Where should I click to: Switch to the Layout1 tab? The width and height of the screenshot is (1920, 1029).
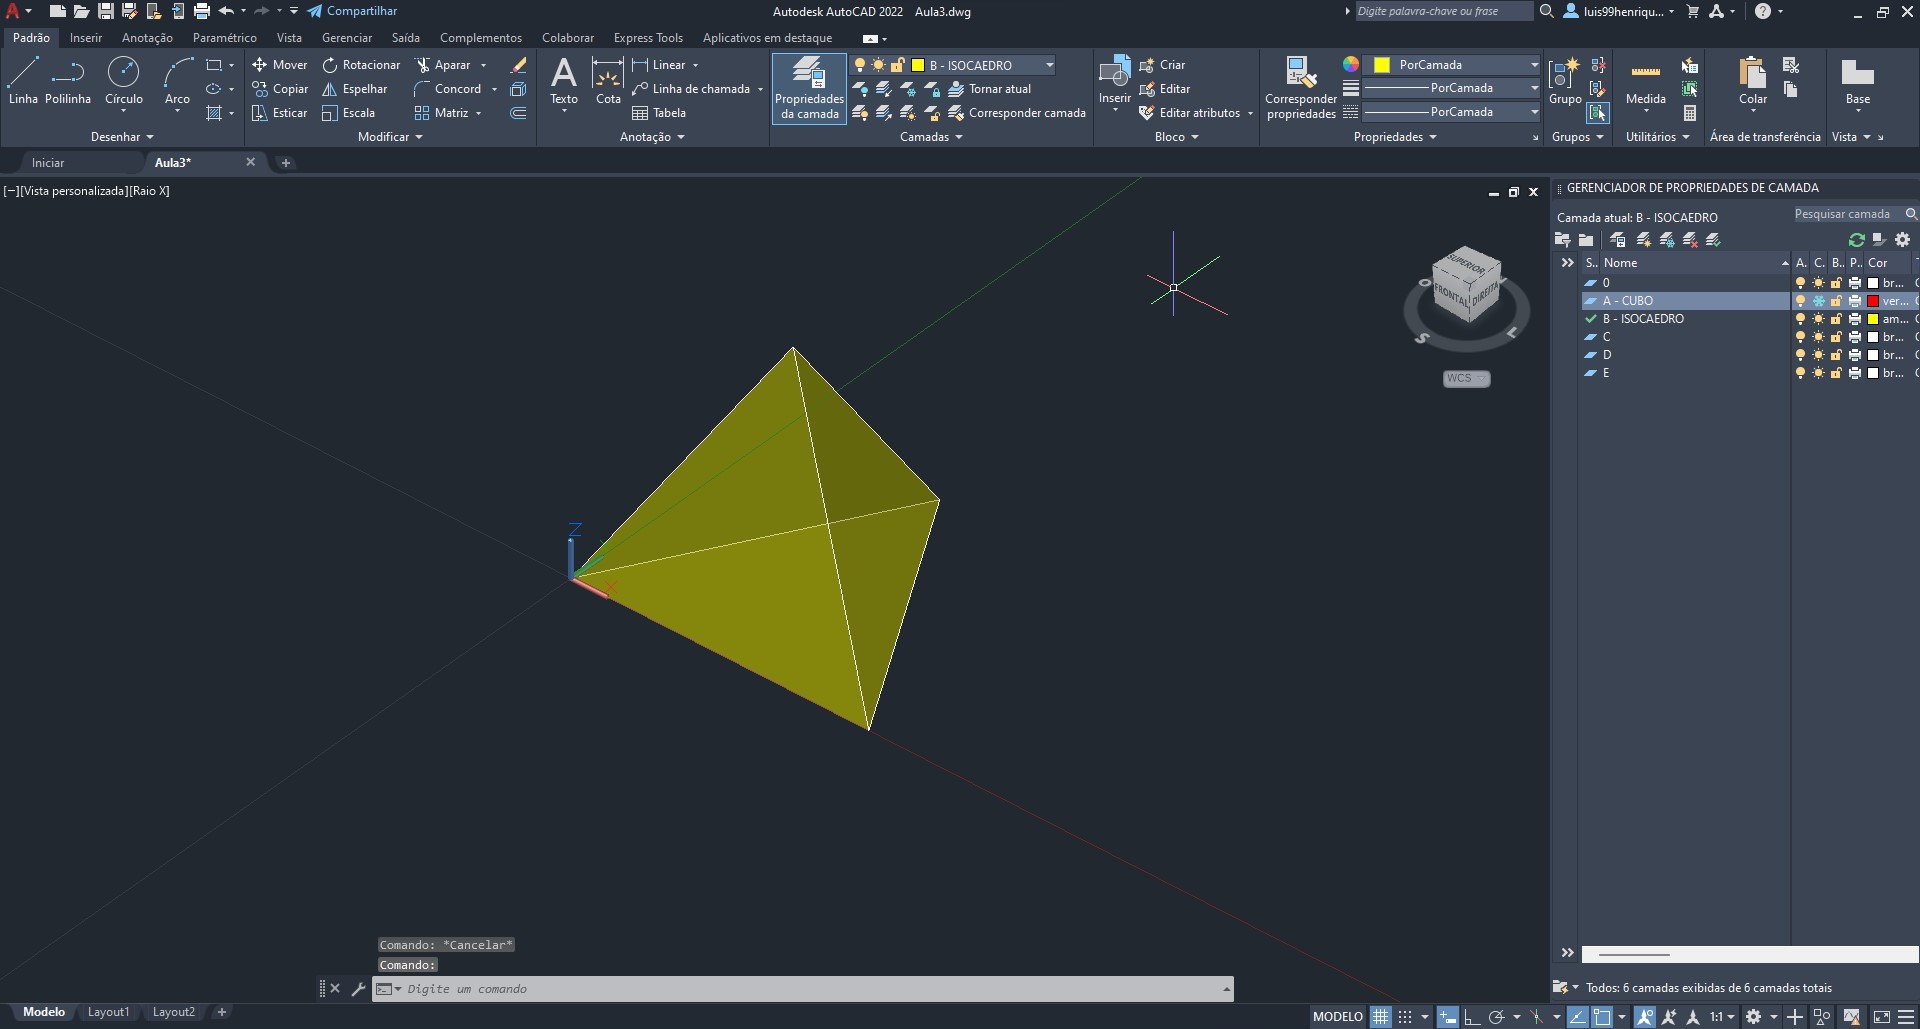click(x=108, y=1012)
